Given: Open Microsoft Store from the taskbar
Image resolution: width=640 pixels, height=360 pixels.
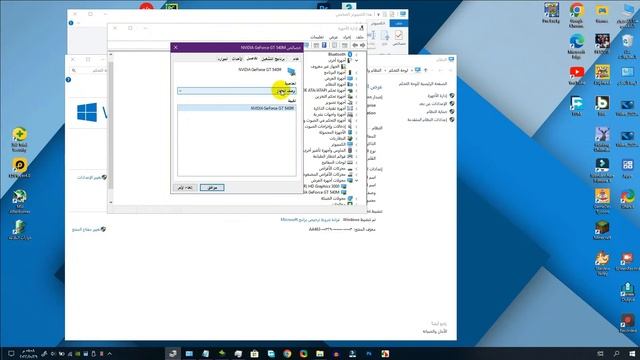Looking at the screenshot, I should (x=254, y=353).
